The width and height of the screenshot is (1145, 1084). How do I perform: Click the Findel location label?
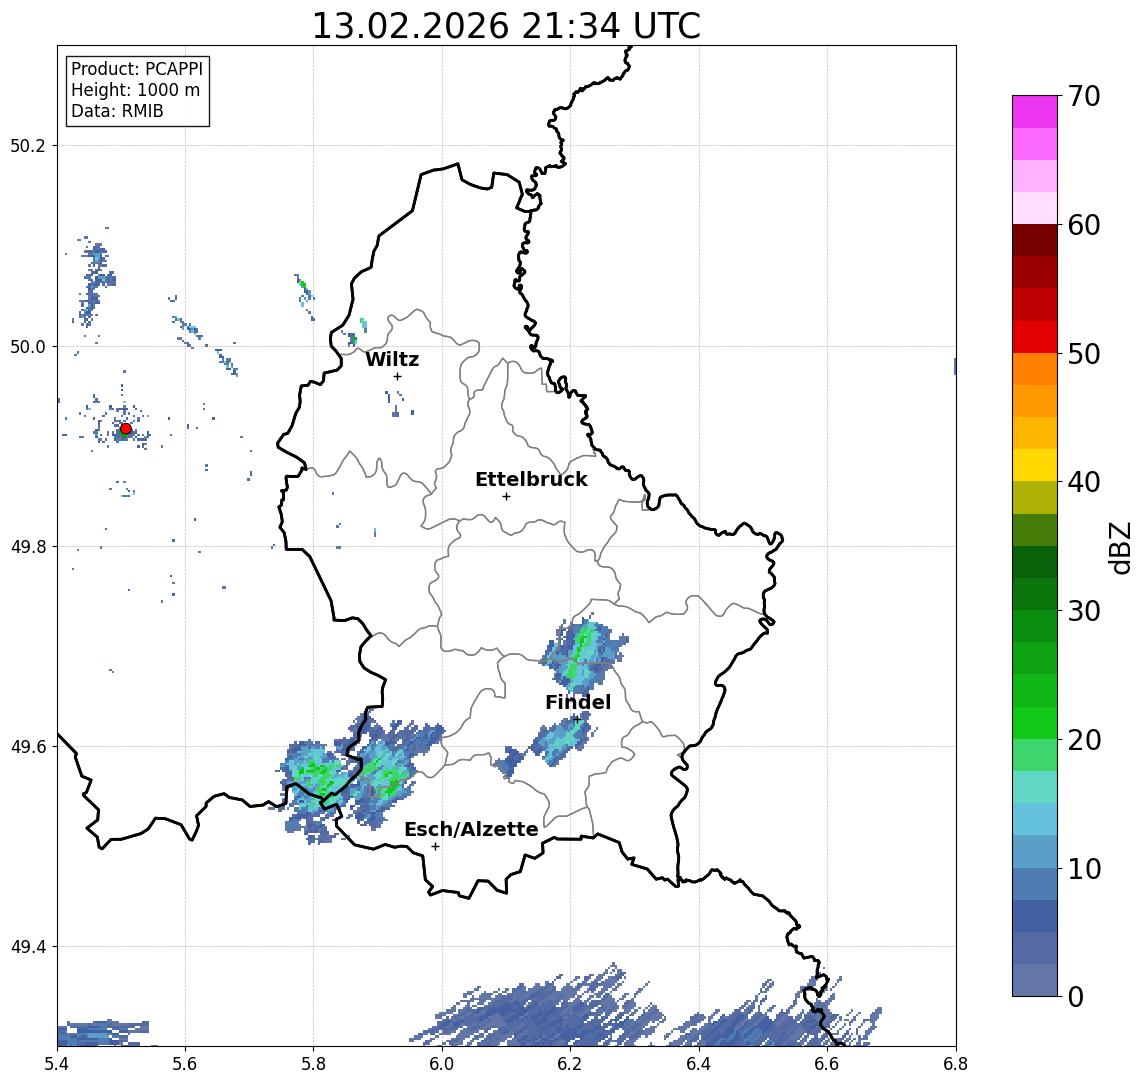(578, 702)
